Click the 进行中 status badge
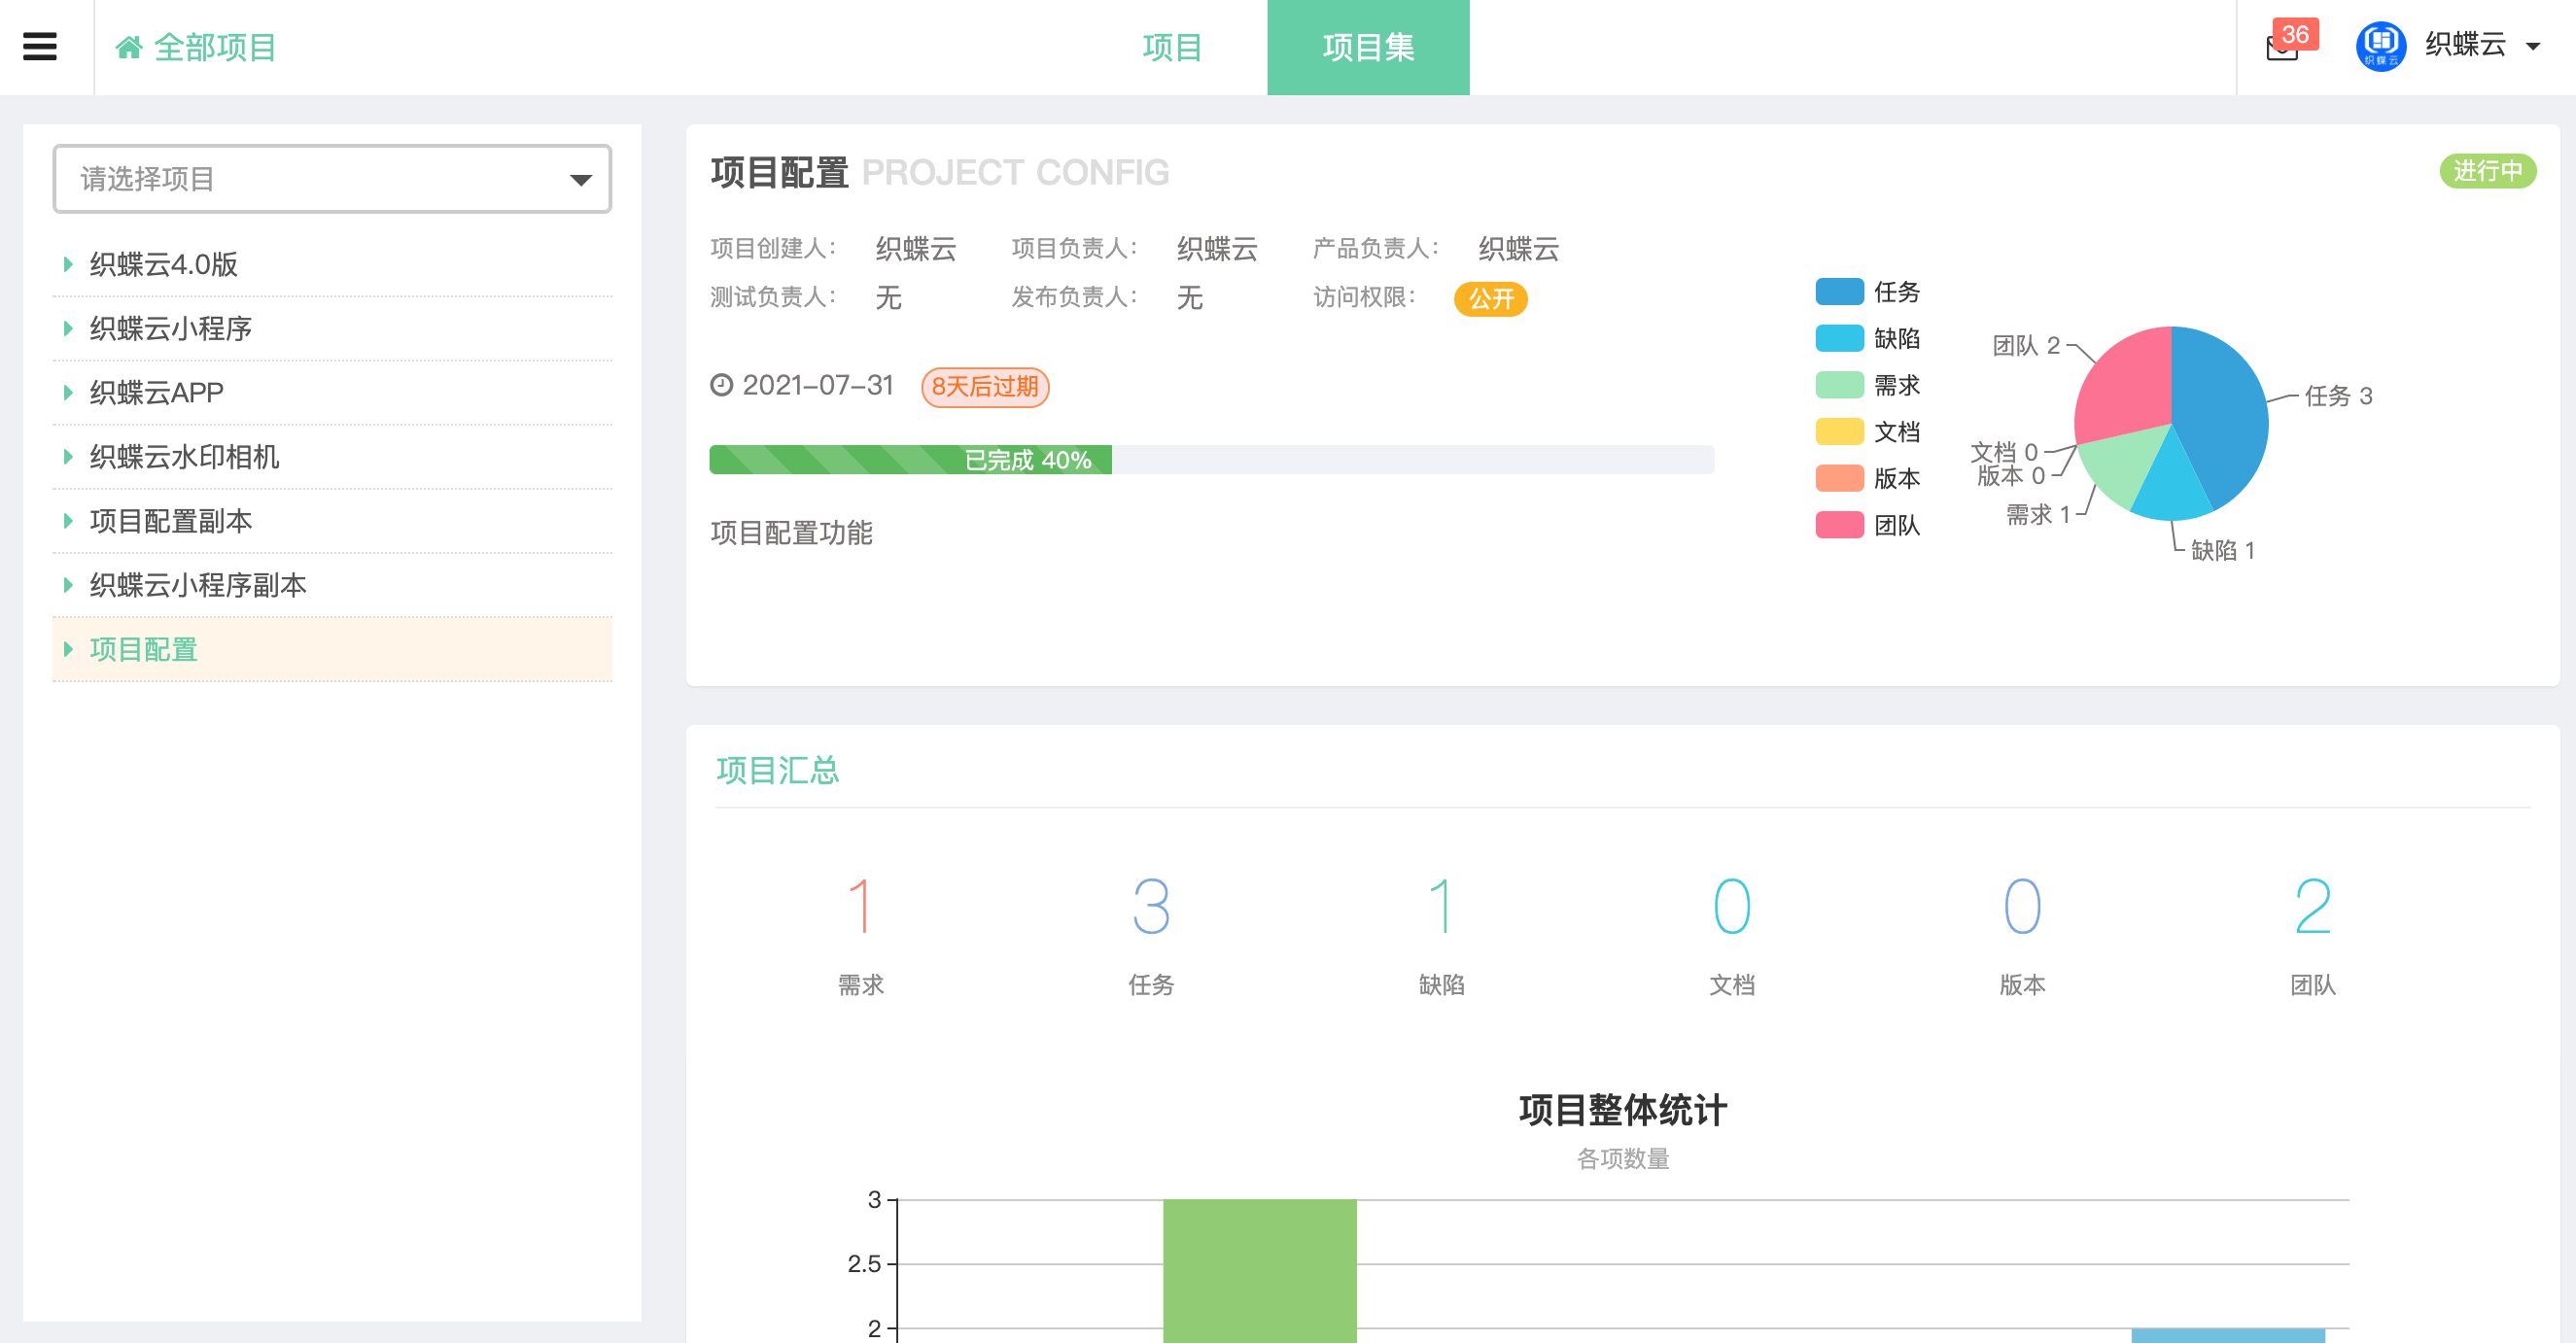This screenshot has height=1343, width=2576. click(2487, 171)
